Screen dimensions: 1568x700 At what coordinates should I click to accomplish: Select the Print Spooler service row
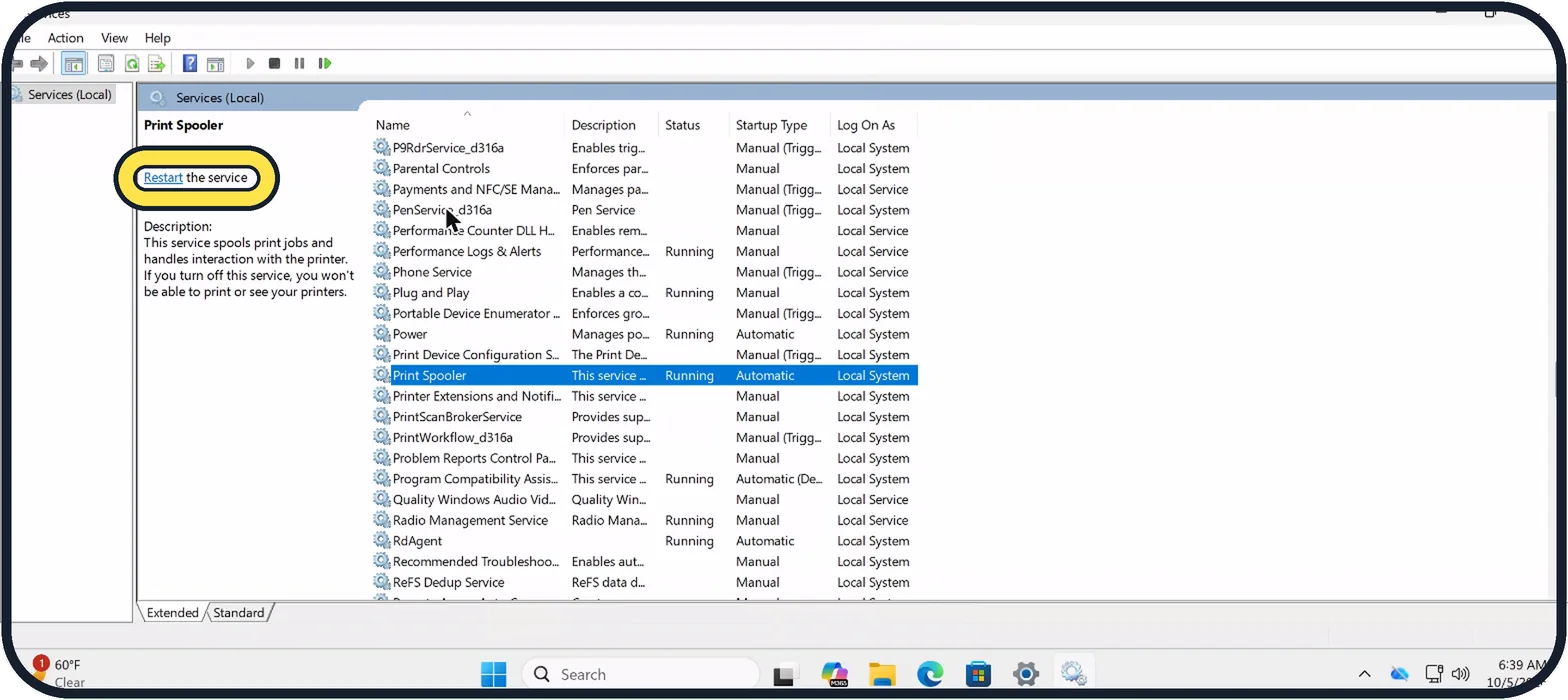pyautogui.click(x=645, y=375)
